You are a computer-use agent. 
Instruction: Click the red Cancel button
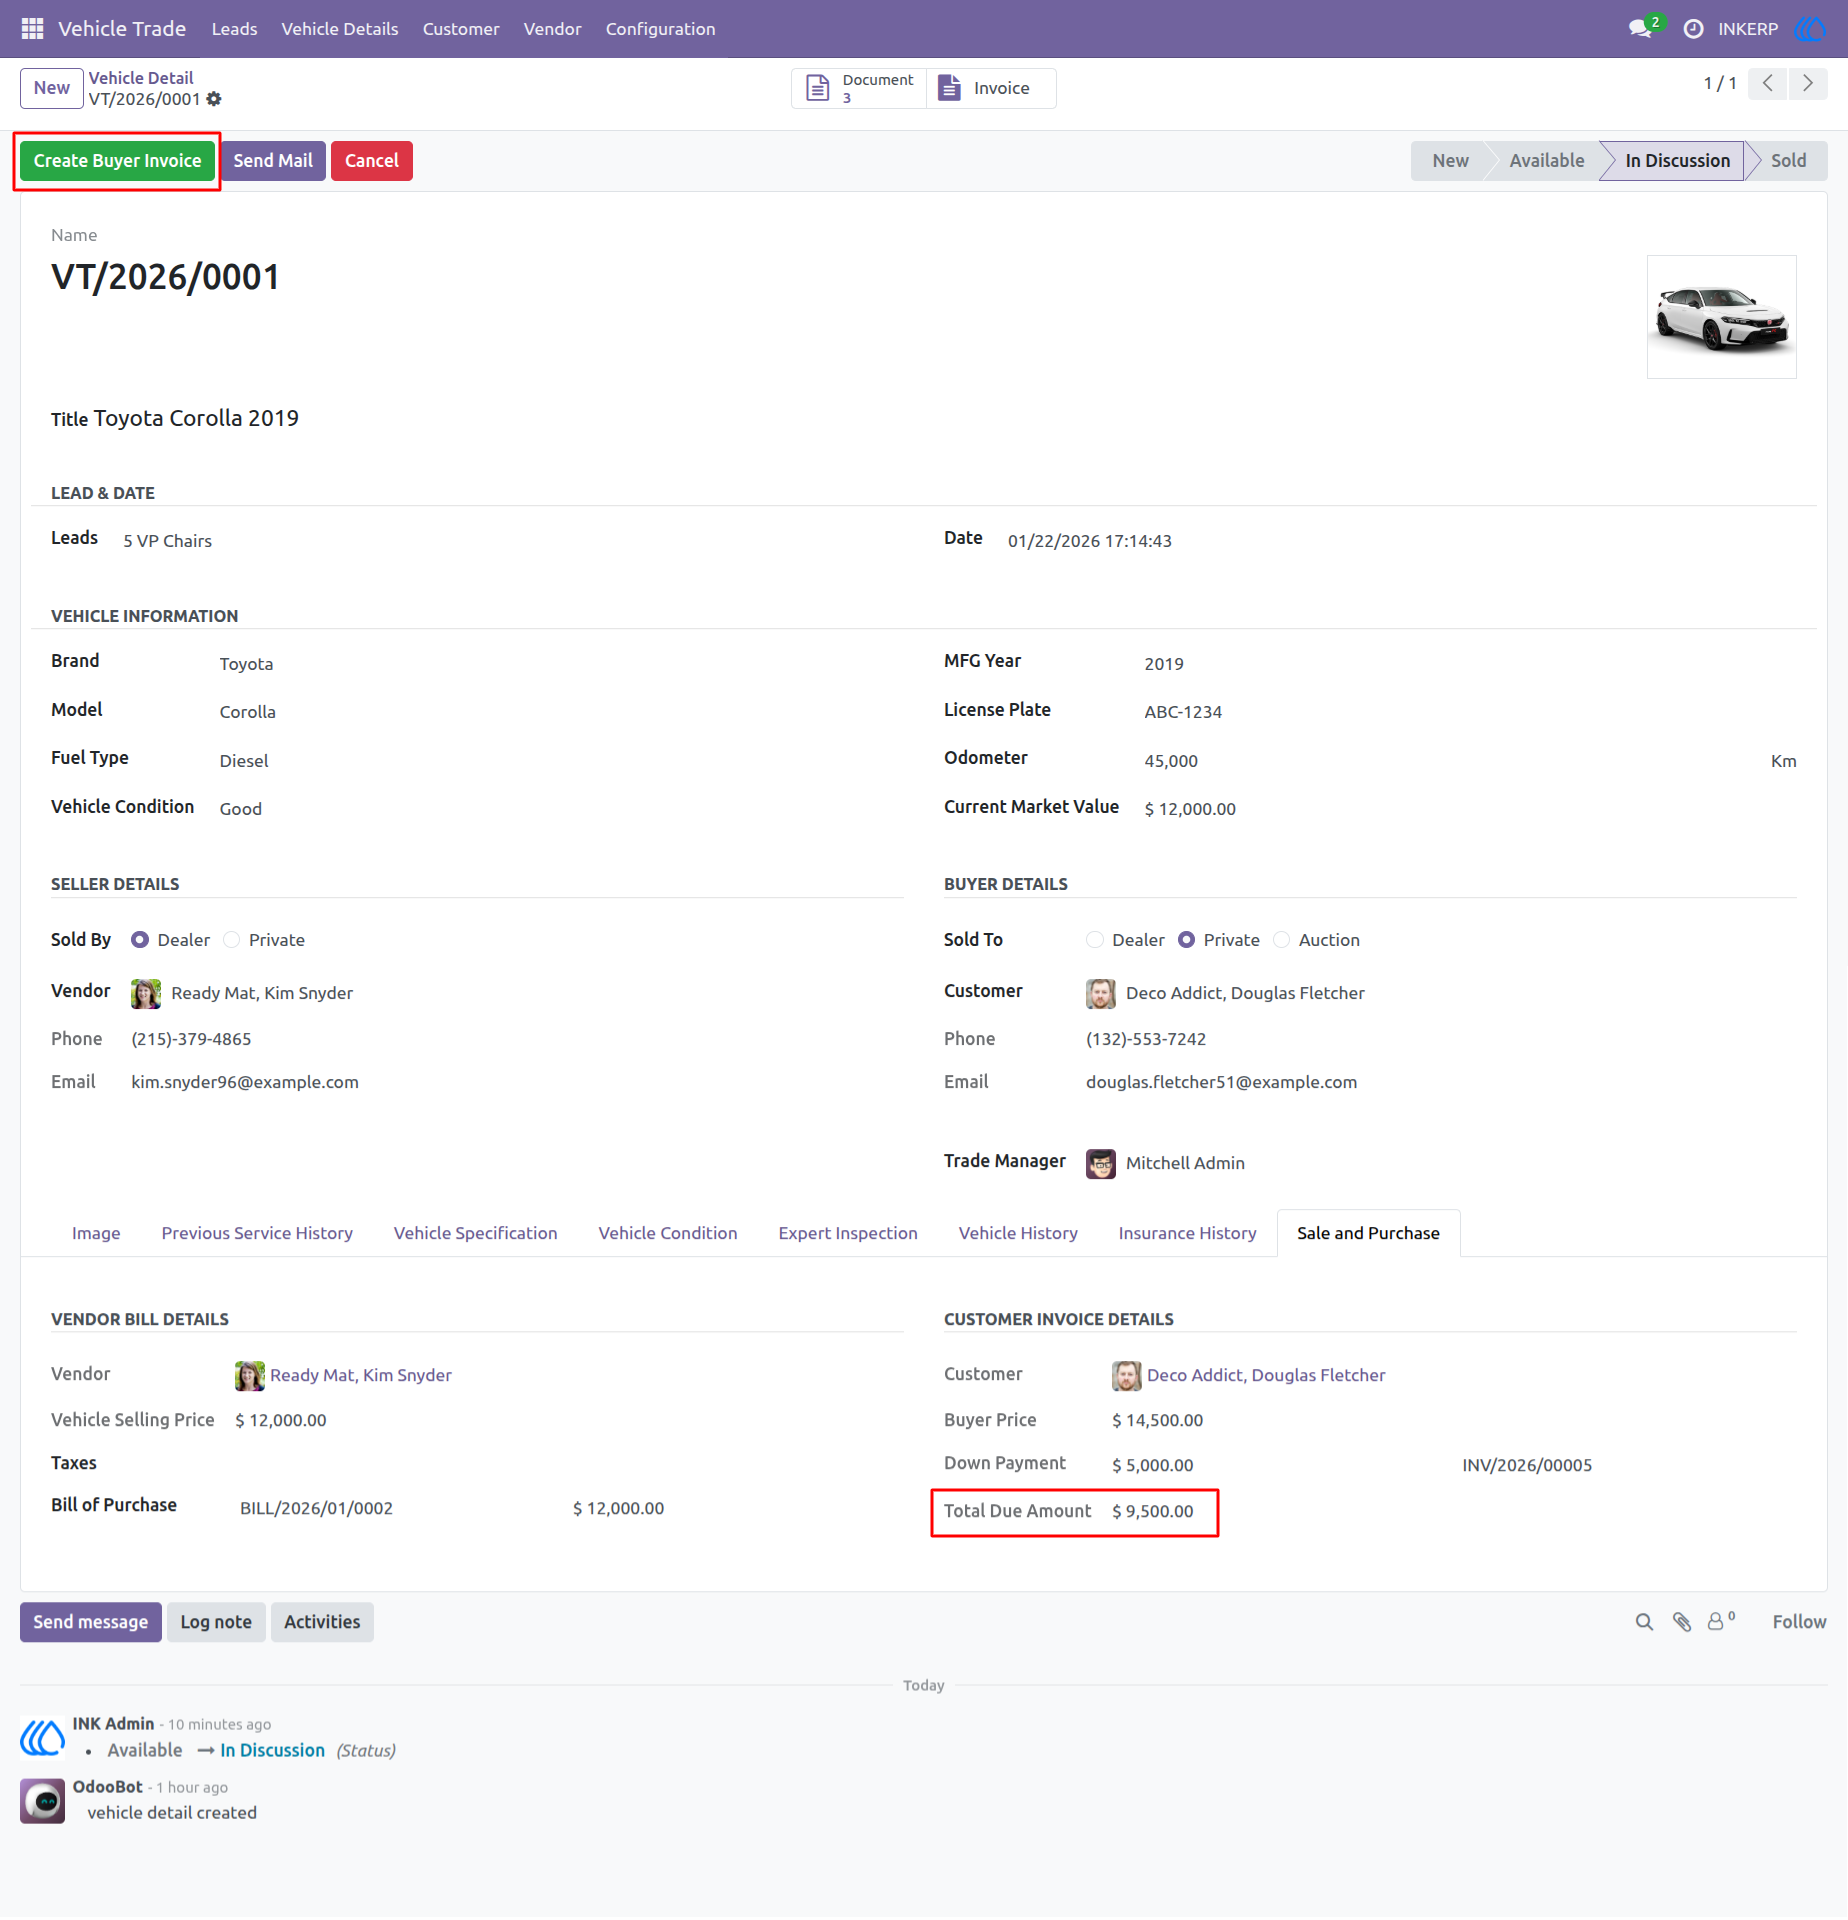click(x=372, y=161)
